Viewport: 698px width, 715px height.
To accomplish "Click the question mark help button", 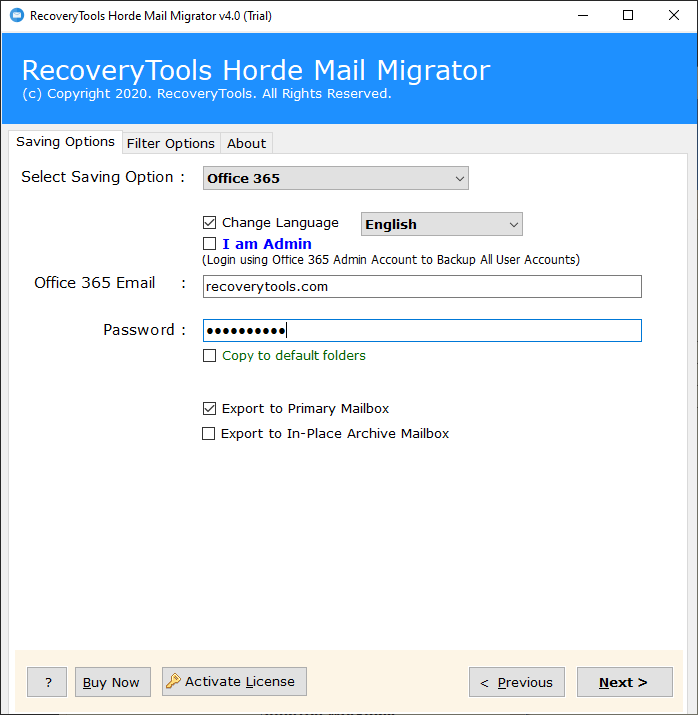I will [x=47, y=682].
